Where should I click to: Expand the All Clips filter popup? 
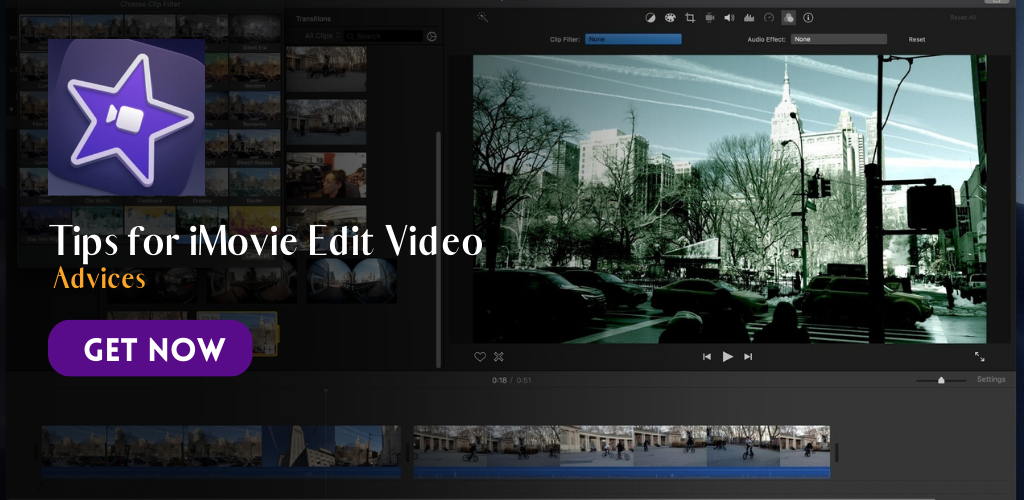coord(324,36)
